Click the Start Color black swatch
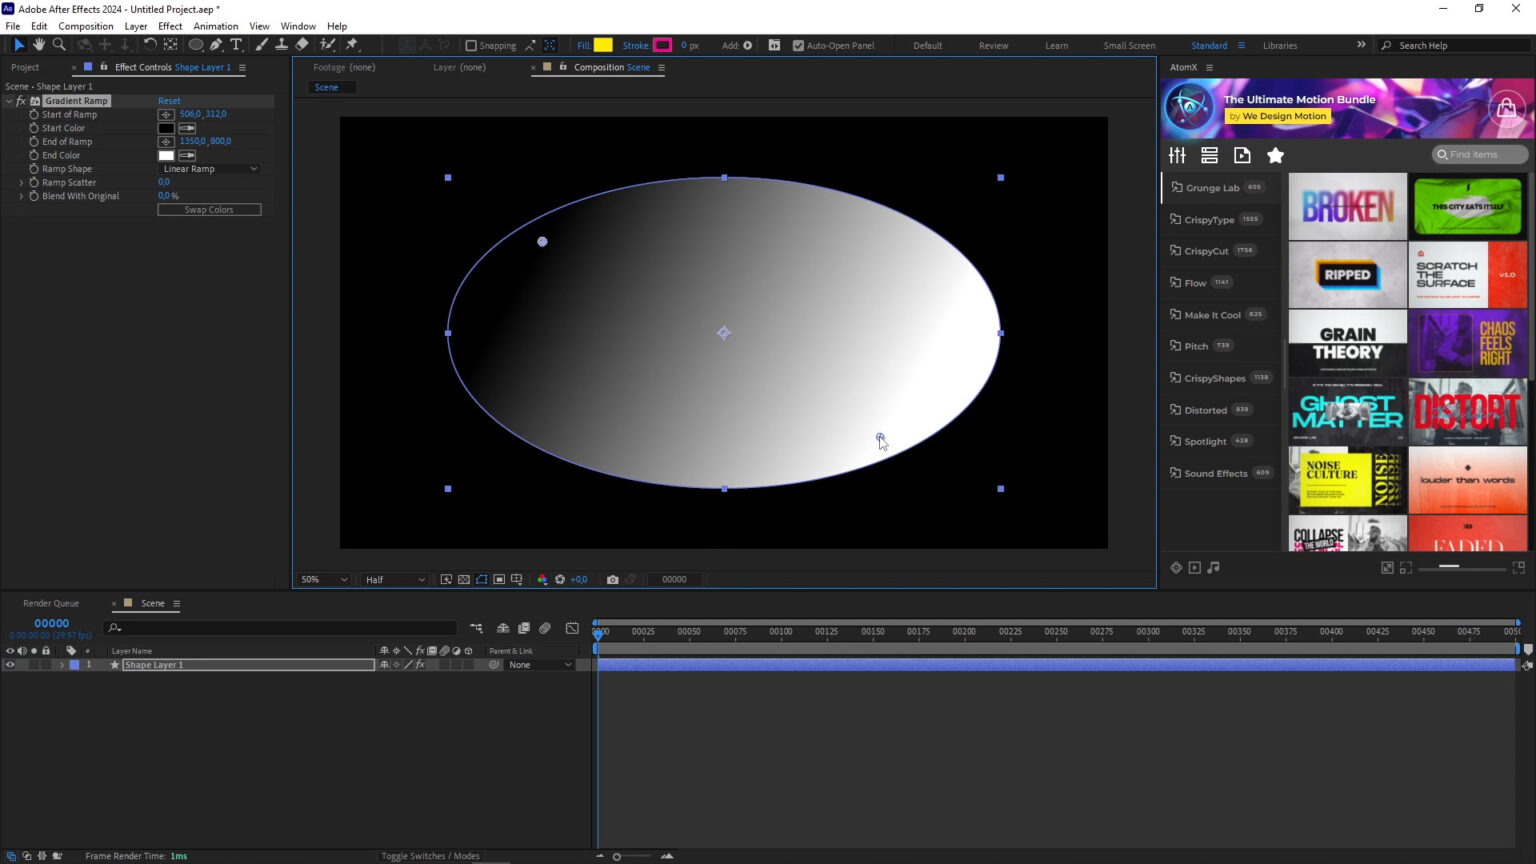 pos(166,127)
